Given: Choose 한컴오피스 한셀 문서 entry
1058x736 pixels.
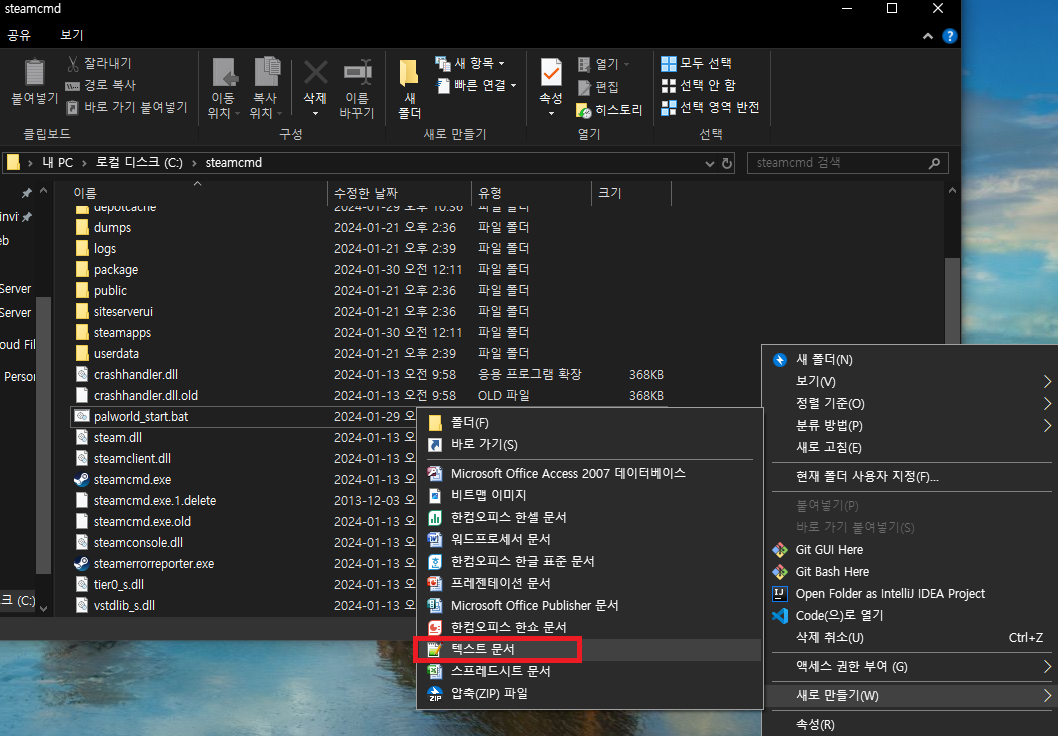Looking at the screenshot, I should pos(590,517).
